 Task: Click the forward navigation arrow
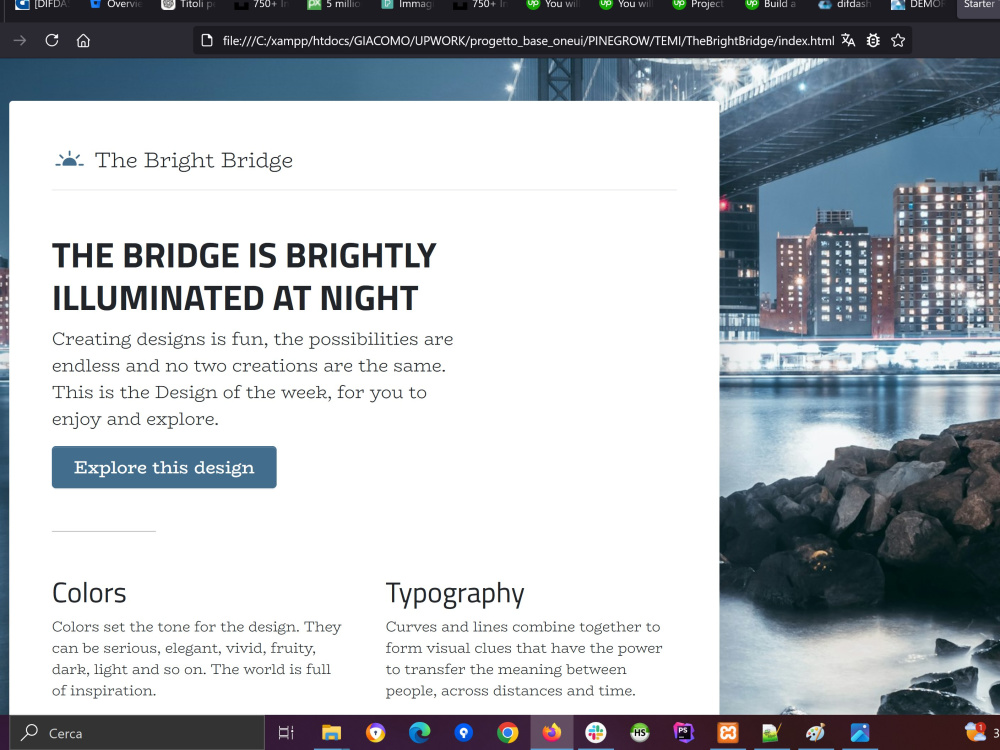click(x=20, y=41)
